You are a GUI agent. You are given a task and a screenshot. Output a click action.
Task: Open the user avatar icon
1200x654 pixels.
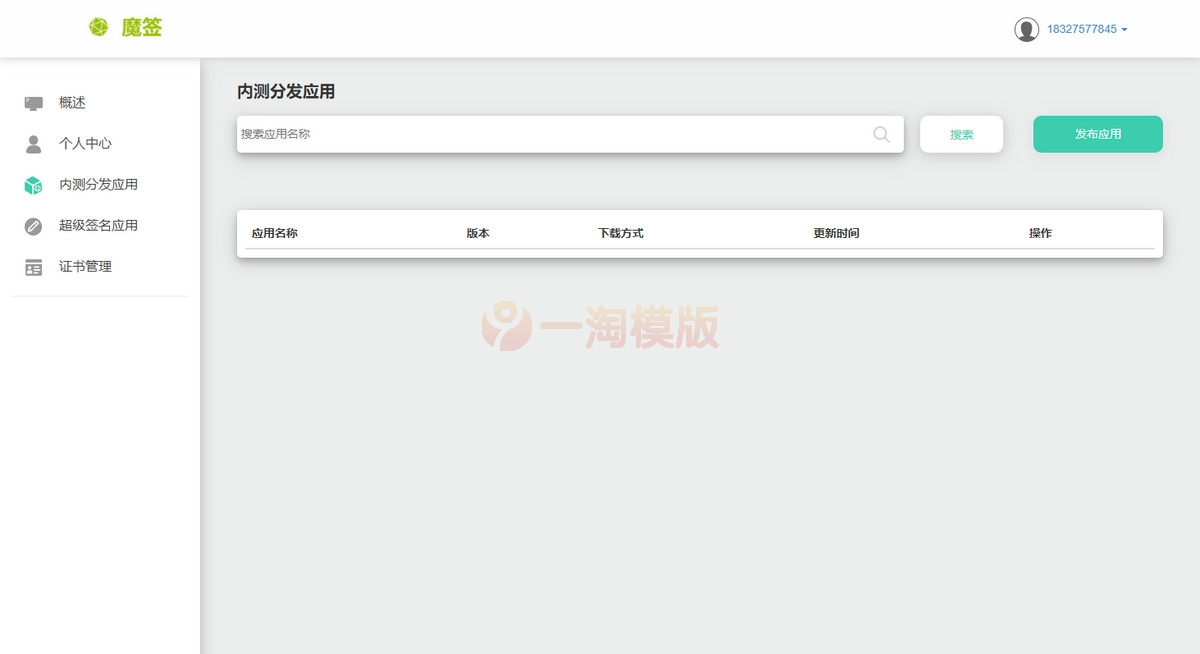1027,29
